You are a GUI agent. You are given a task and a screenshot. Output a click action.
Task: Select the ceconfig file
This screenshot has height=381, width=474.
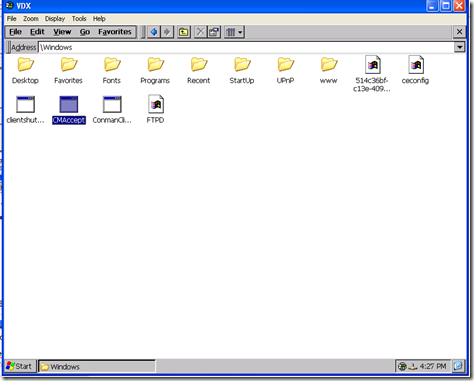coord(415,70)
